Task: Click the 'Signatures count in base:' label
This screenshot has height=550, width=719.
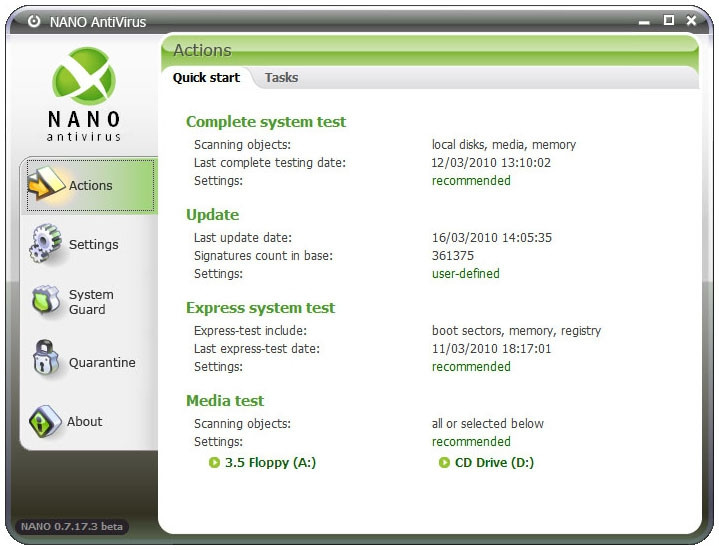Action: coord(263,256)
